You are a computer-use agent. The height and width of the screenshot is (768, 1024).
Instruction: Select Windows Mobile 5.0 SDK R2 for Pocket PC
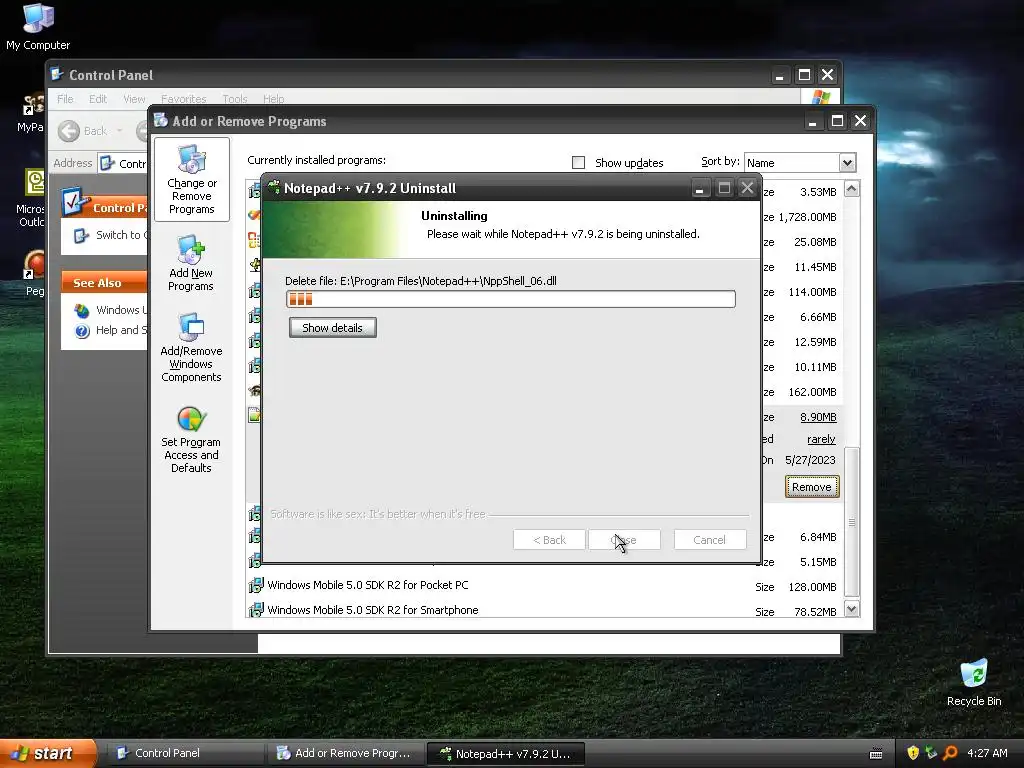coord(368,585)
